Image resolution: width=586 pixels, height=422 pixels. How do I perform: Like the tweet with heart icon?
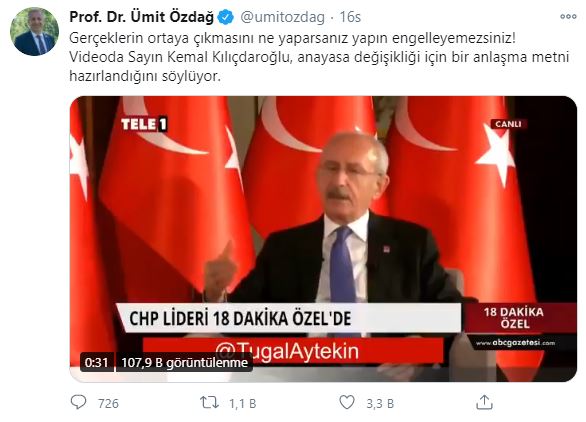click(346, 403)
